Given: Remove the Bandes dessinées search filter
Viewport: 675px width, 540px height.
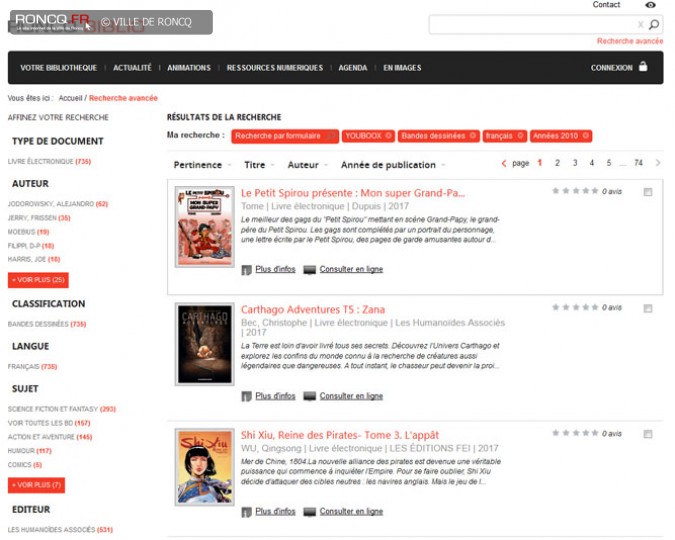Looking at the screenshot, I should [x=472, y=136].
